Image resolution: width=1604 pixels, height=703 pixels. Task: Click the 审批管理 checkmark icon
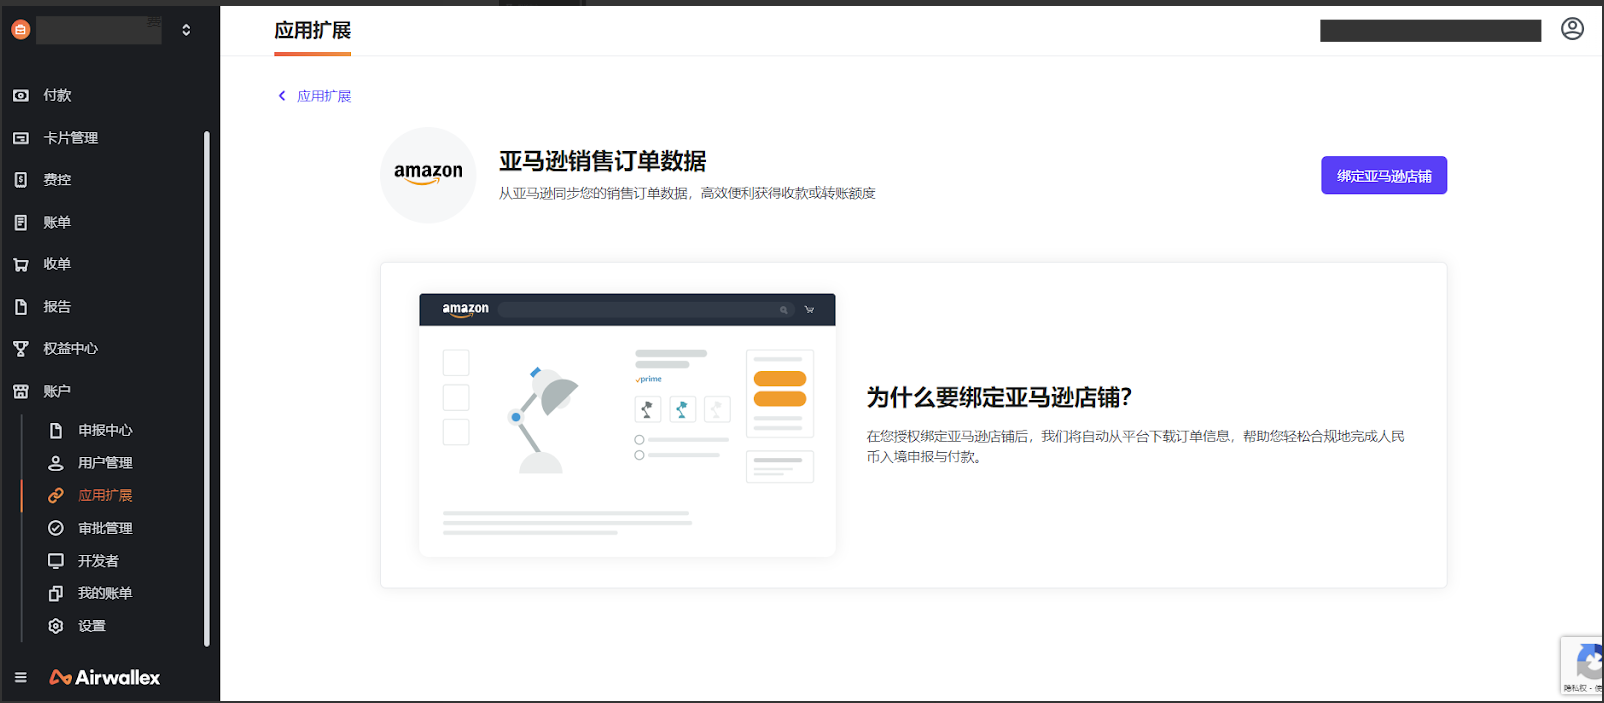(x=56, y=528)
